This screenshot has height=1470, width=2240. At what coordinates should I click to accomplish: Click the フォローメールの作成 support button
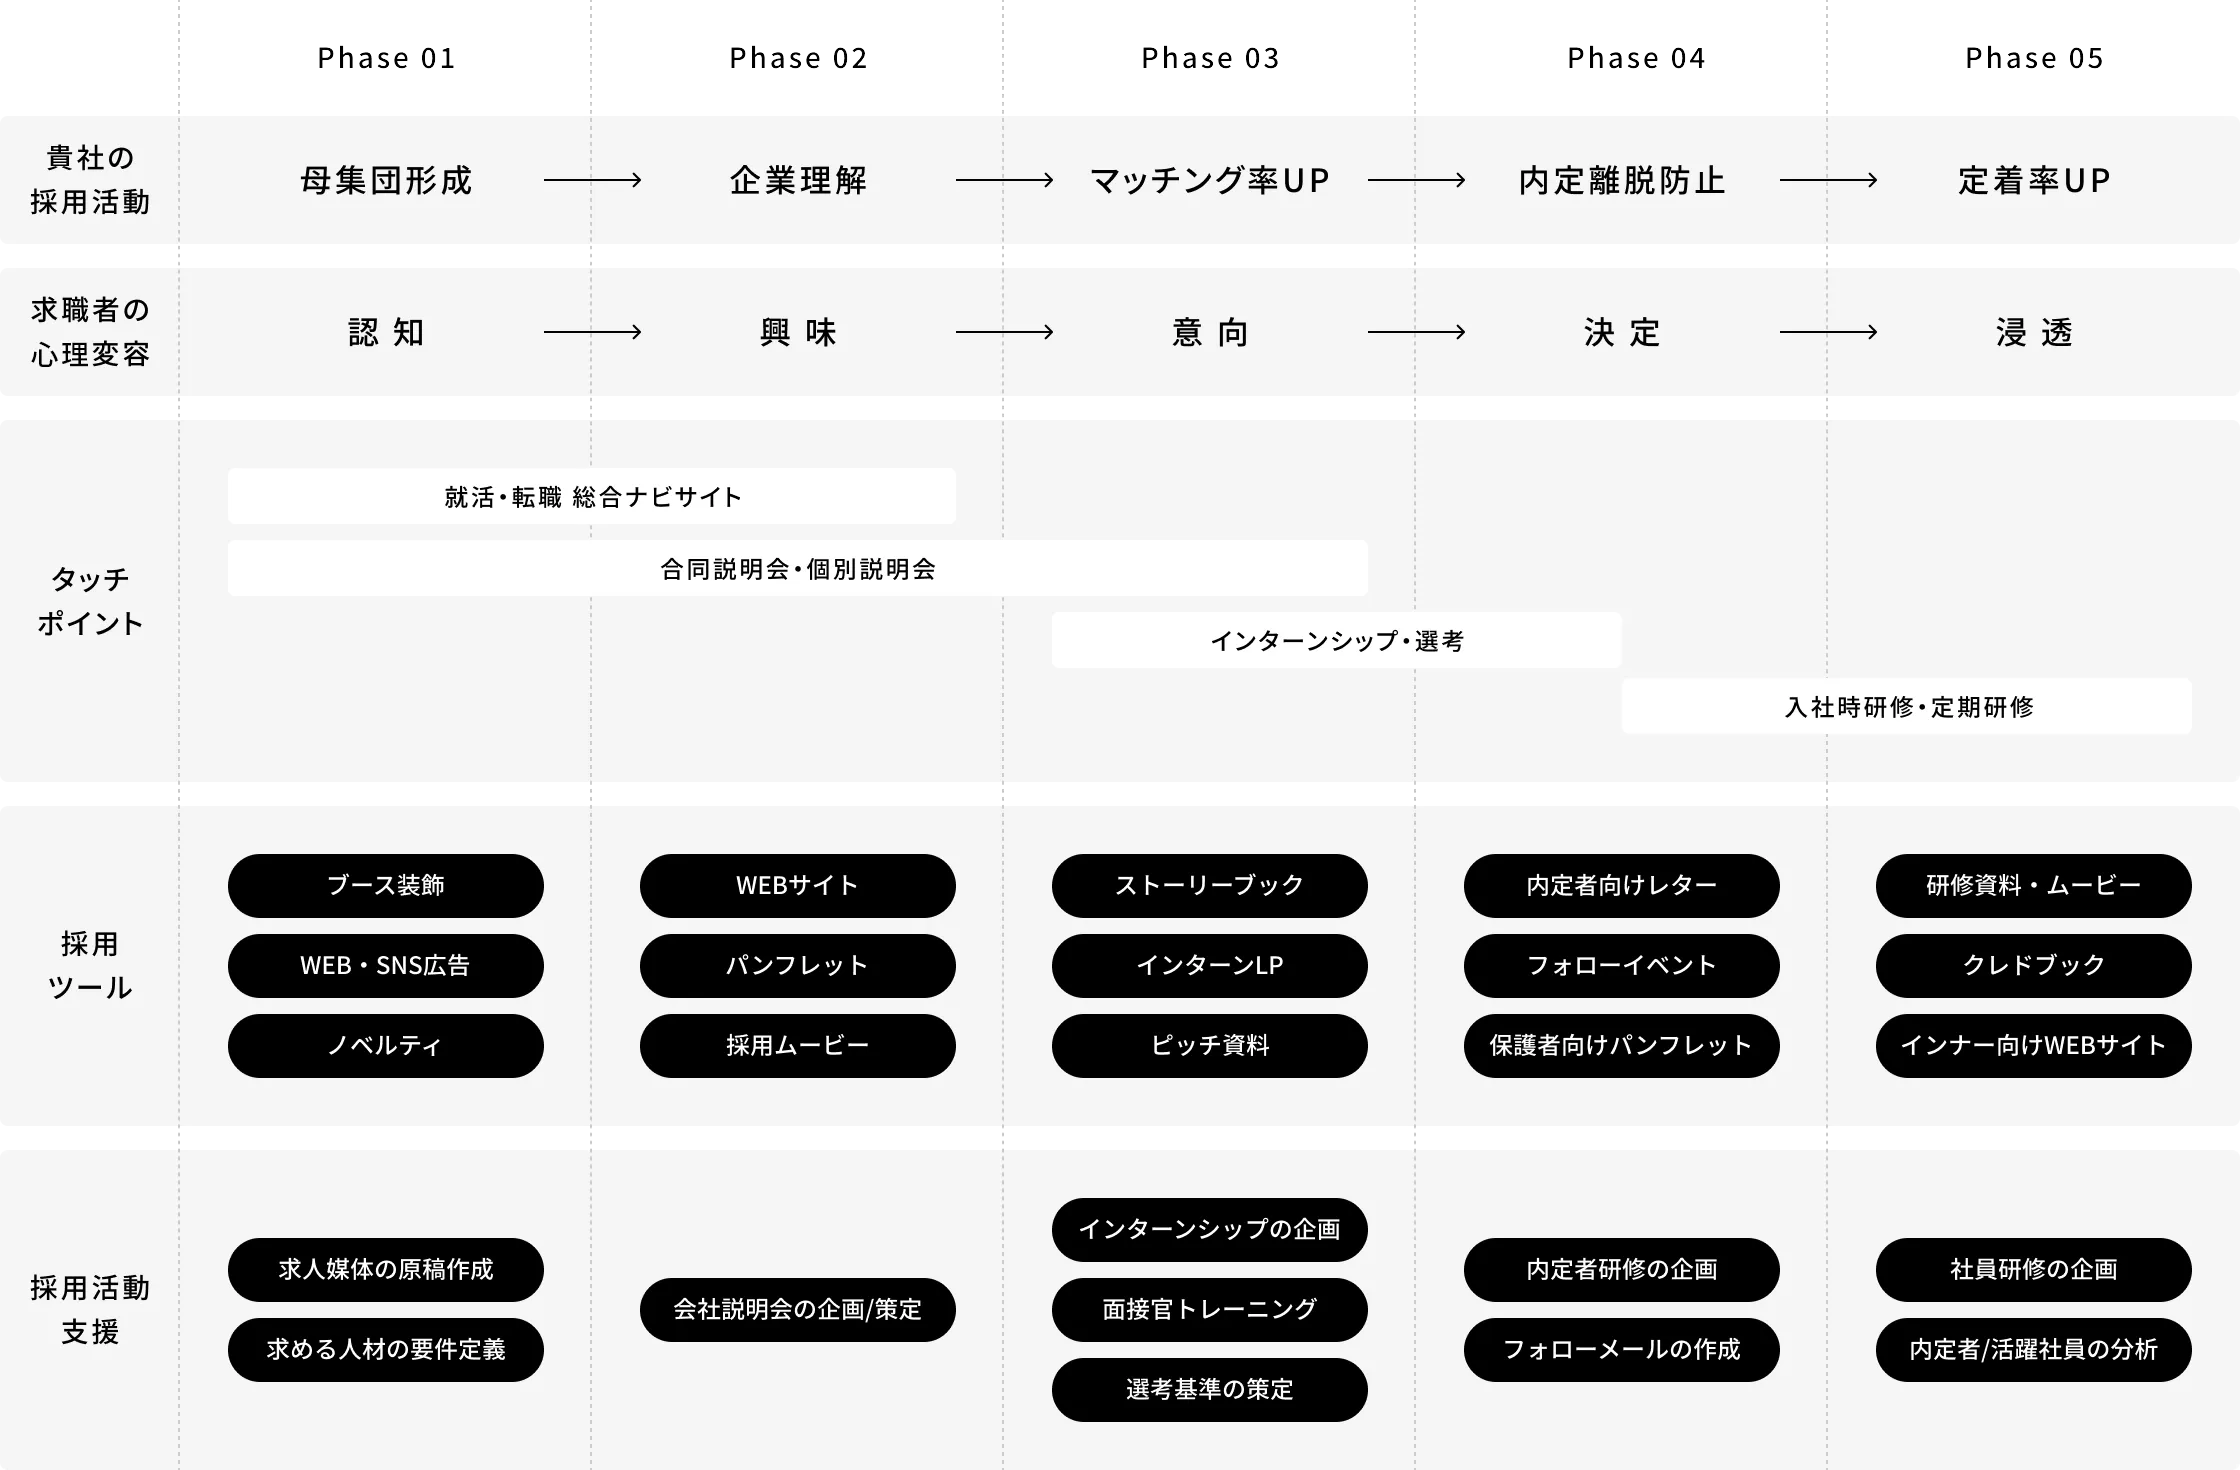tap(1621, 1350)
